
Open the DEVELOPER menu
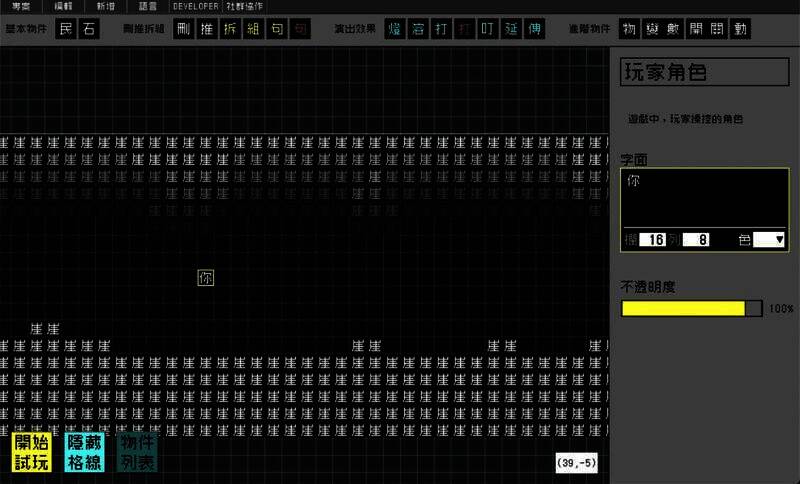point(195,6)
